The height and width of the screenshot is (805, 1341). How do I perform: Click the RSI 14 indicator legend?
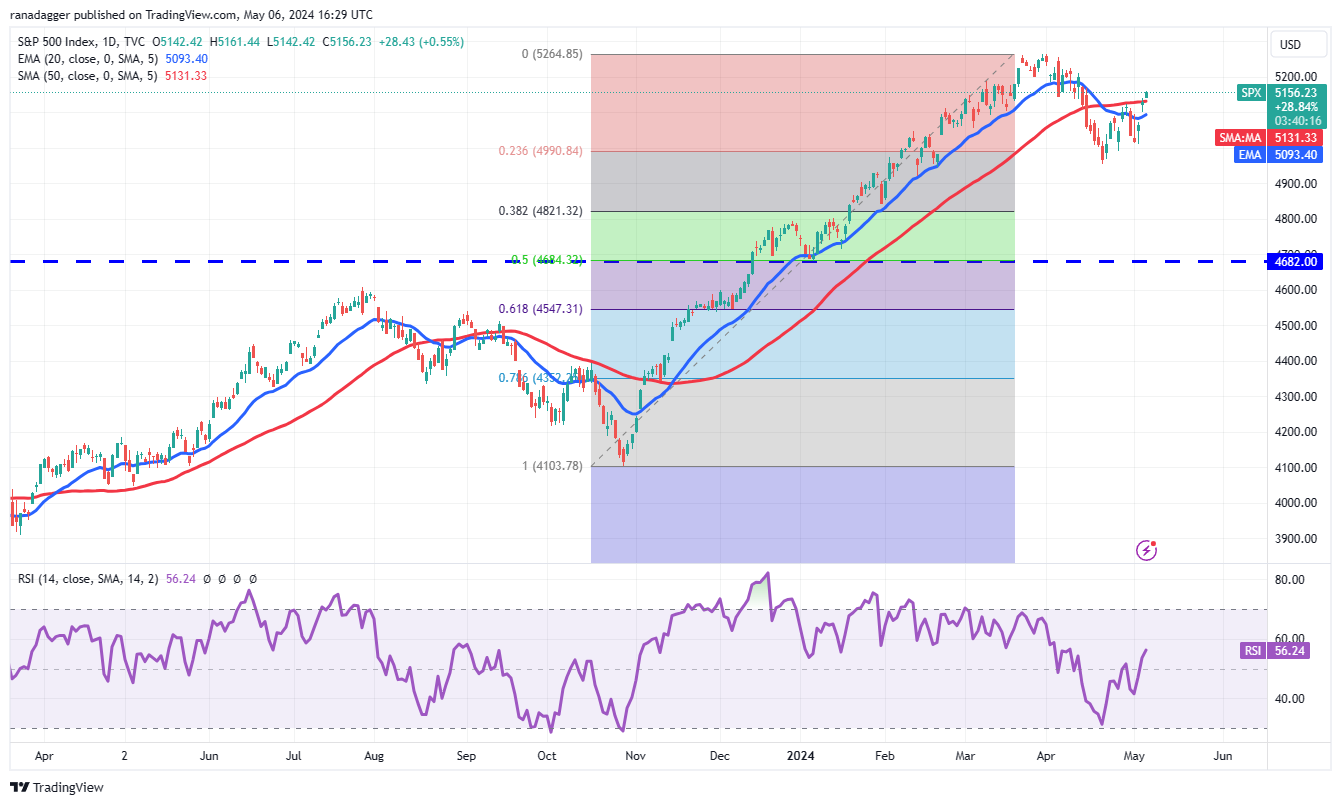click(134, 578)
